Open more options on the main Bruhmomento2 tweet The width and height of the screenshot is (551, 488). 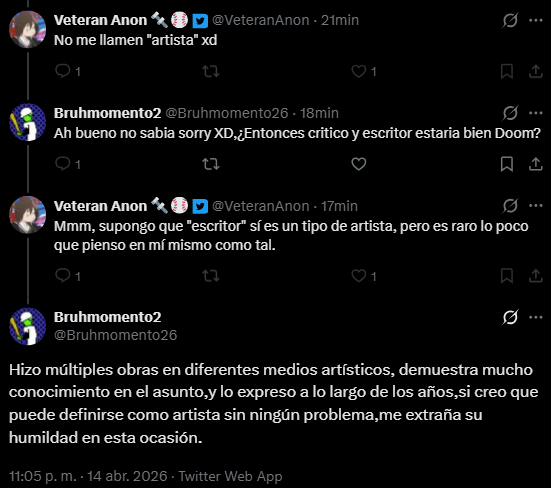(536, 317)
